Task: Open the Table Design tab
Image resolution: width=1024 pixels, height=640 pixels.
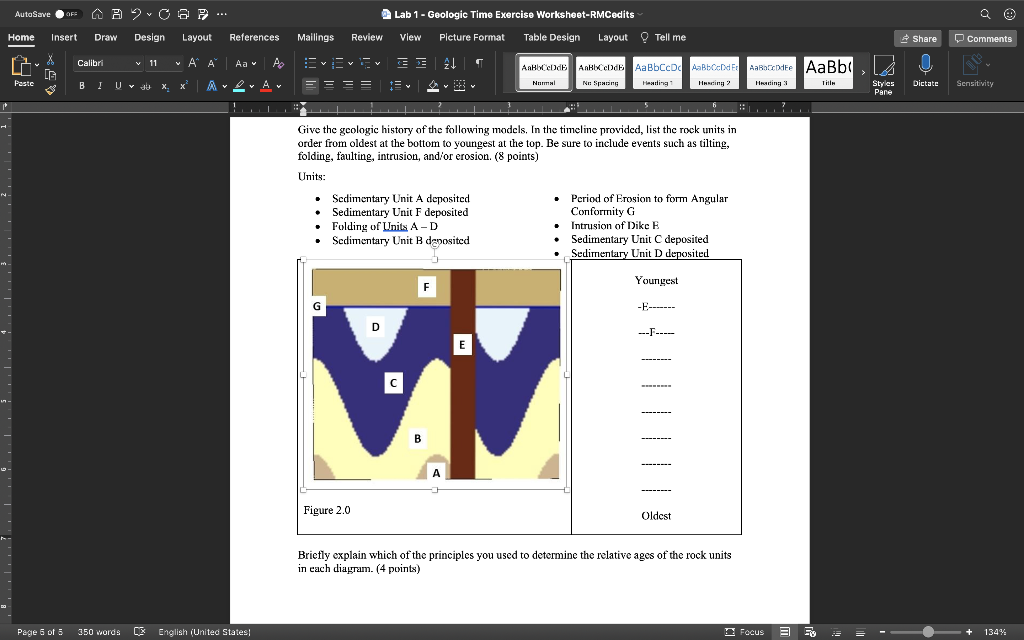Action: [x=551, y=37]
